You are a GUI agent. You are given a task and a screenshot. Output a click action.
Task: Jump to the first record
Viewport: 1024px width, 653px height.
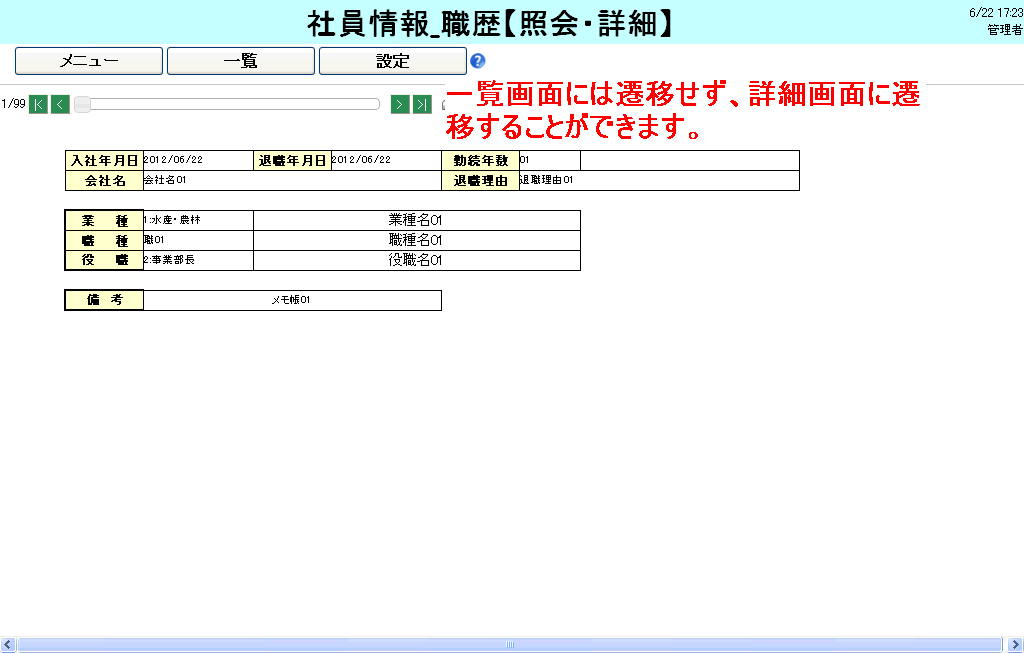pos(39,104)
